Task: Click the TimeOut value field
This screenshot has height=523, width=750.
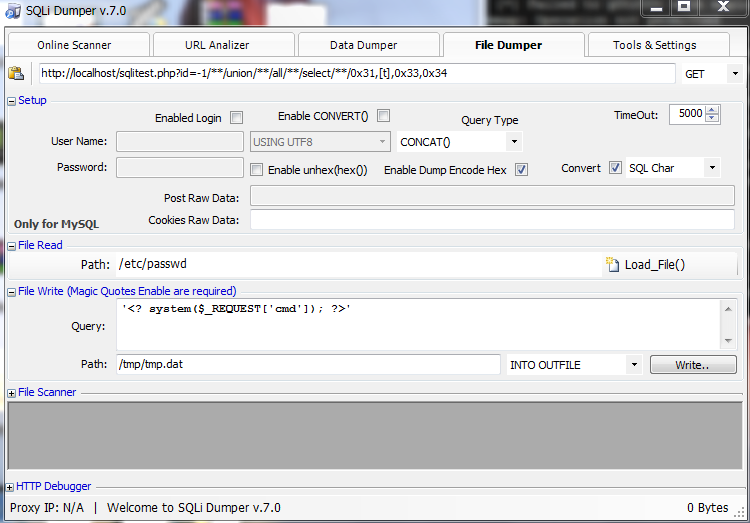Action: 687,114
